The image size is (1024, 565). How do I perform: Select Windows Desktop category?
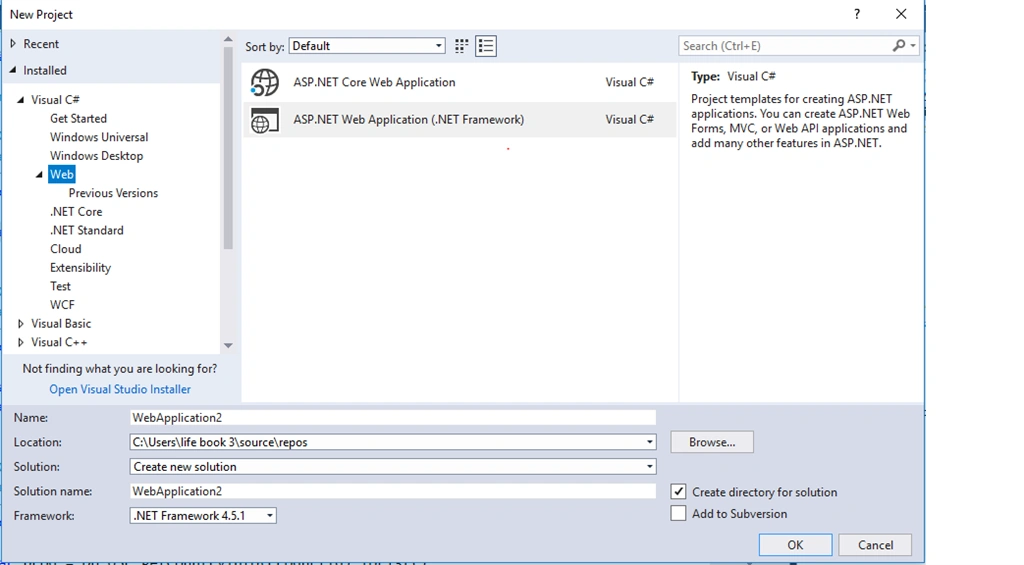point(97,155)
